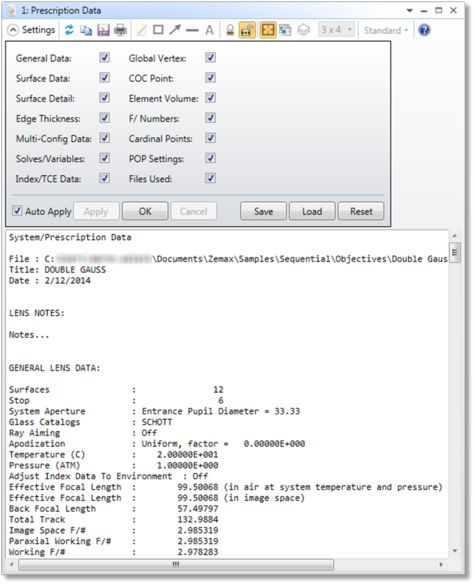Click the Refresh/update arrows icon
This screenshot has height=584, width=475.
(x=69, y=30)
